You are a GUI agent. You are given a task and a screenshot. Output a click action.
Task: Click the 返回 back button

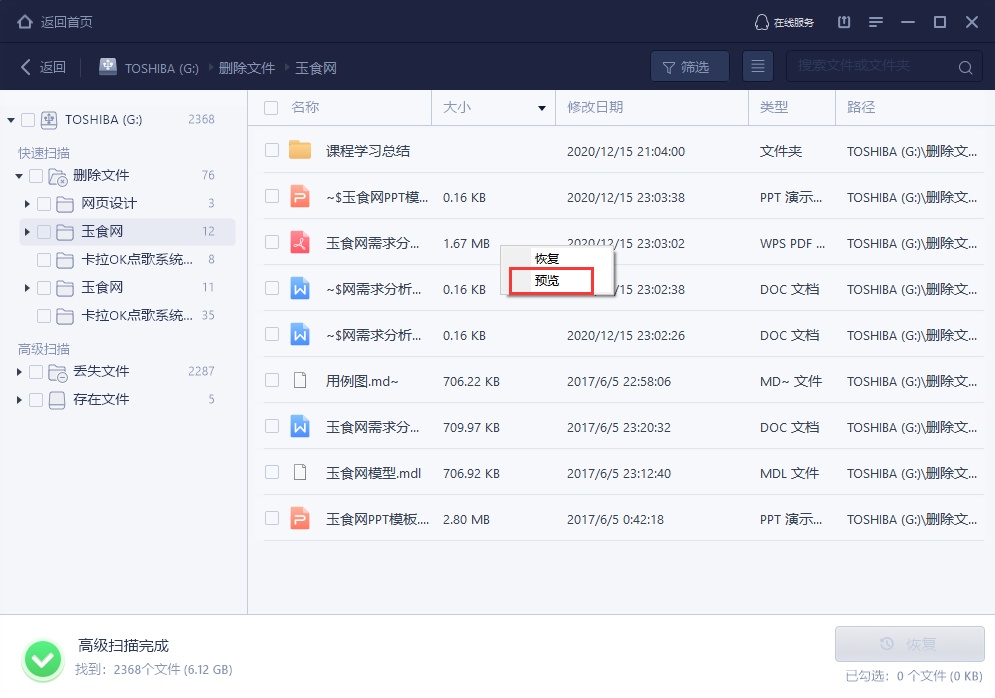coord(43,66)
